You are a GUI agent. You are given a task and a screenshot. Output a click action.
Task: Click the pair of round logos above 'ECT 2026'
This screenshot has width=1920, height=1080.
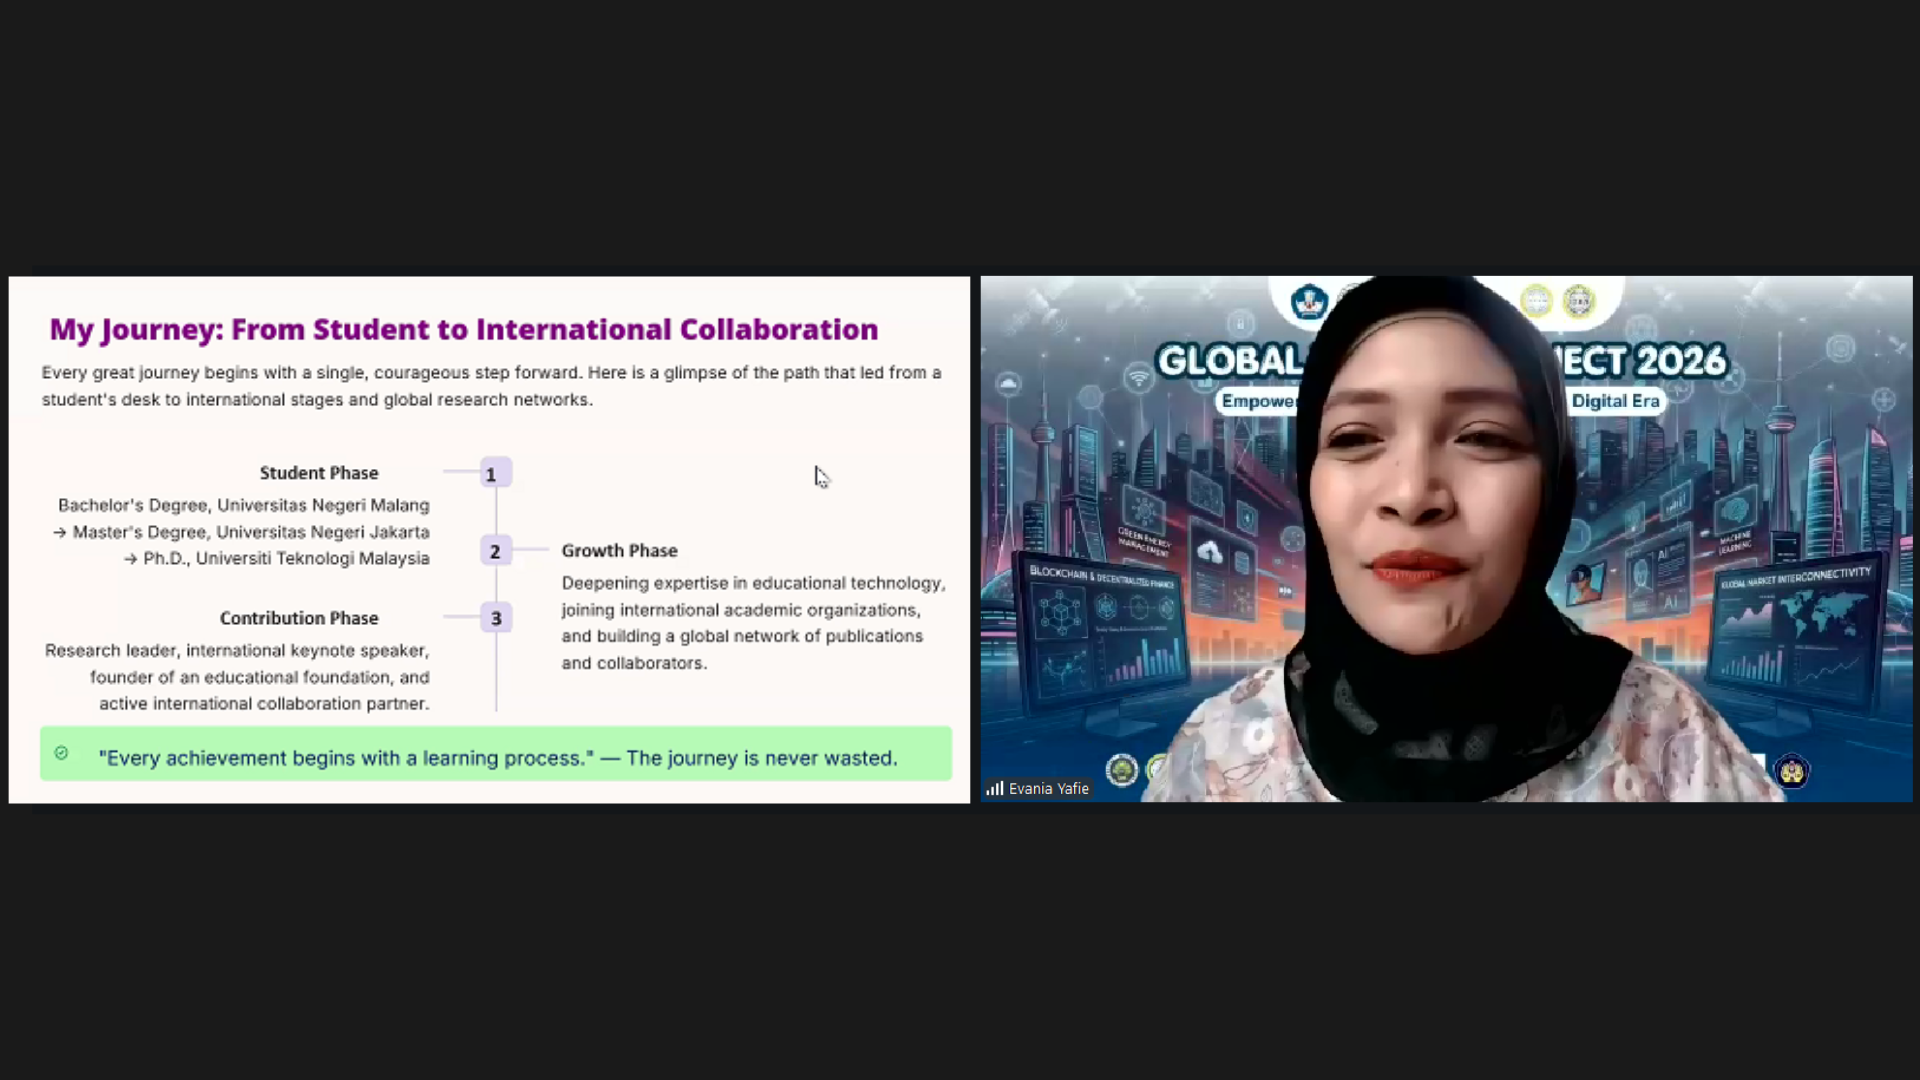tap(1557, 301)
